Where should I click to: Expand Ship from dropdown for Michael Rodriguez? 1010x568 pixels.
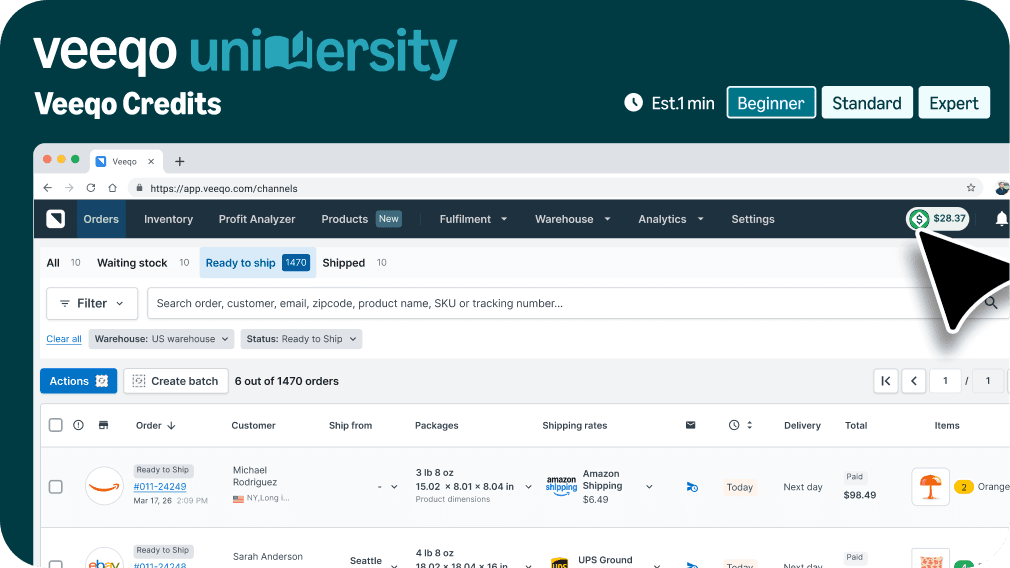coord(394,487)
